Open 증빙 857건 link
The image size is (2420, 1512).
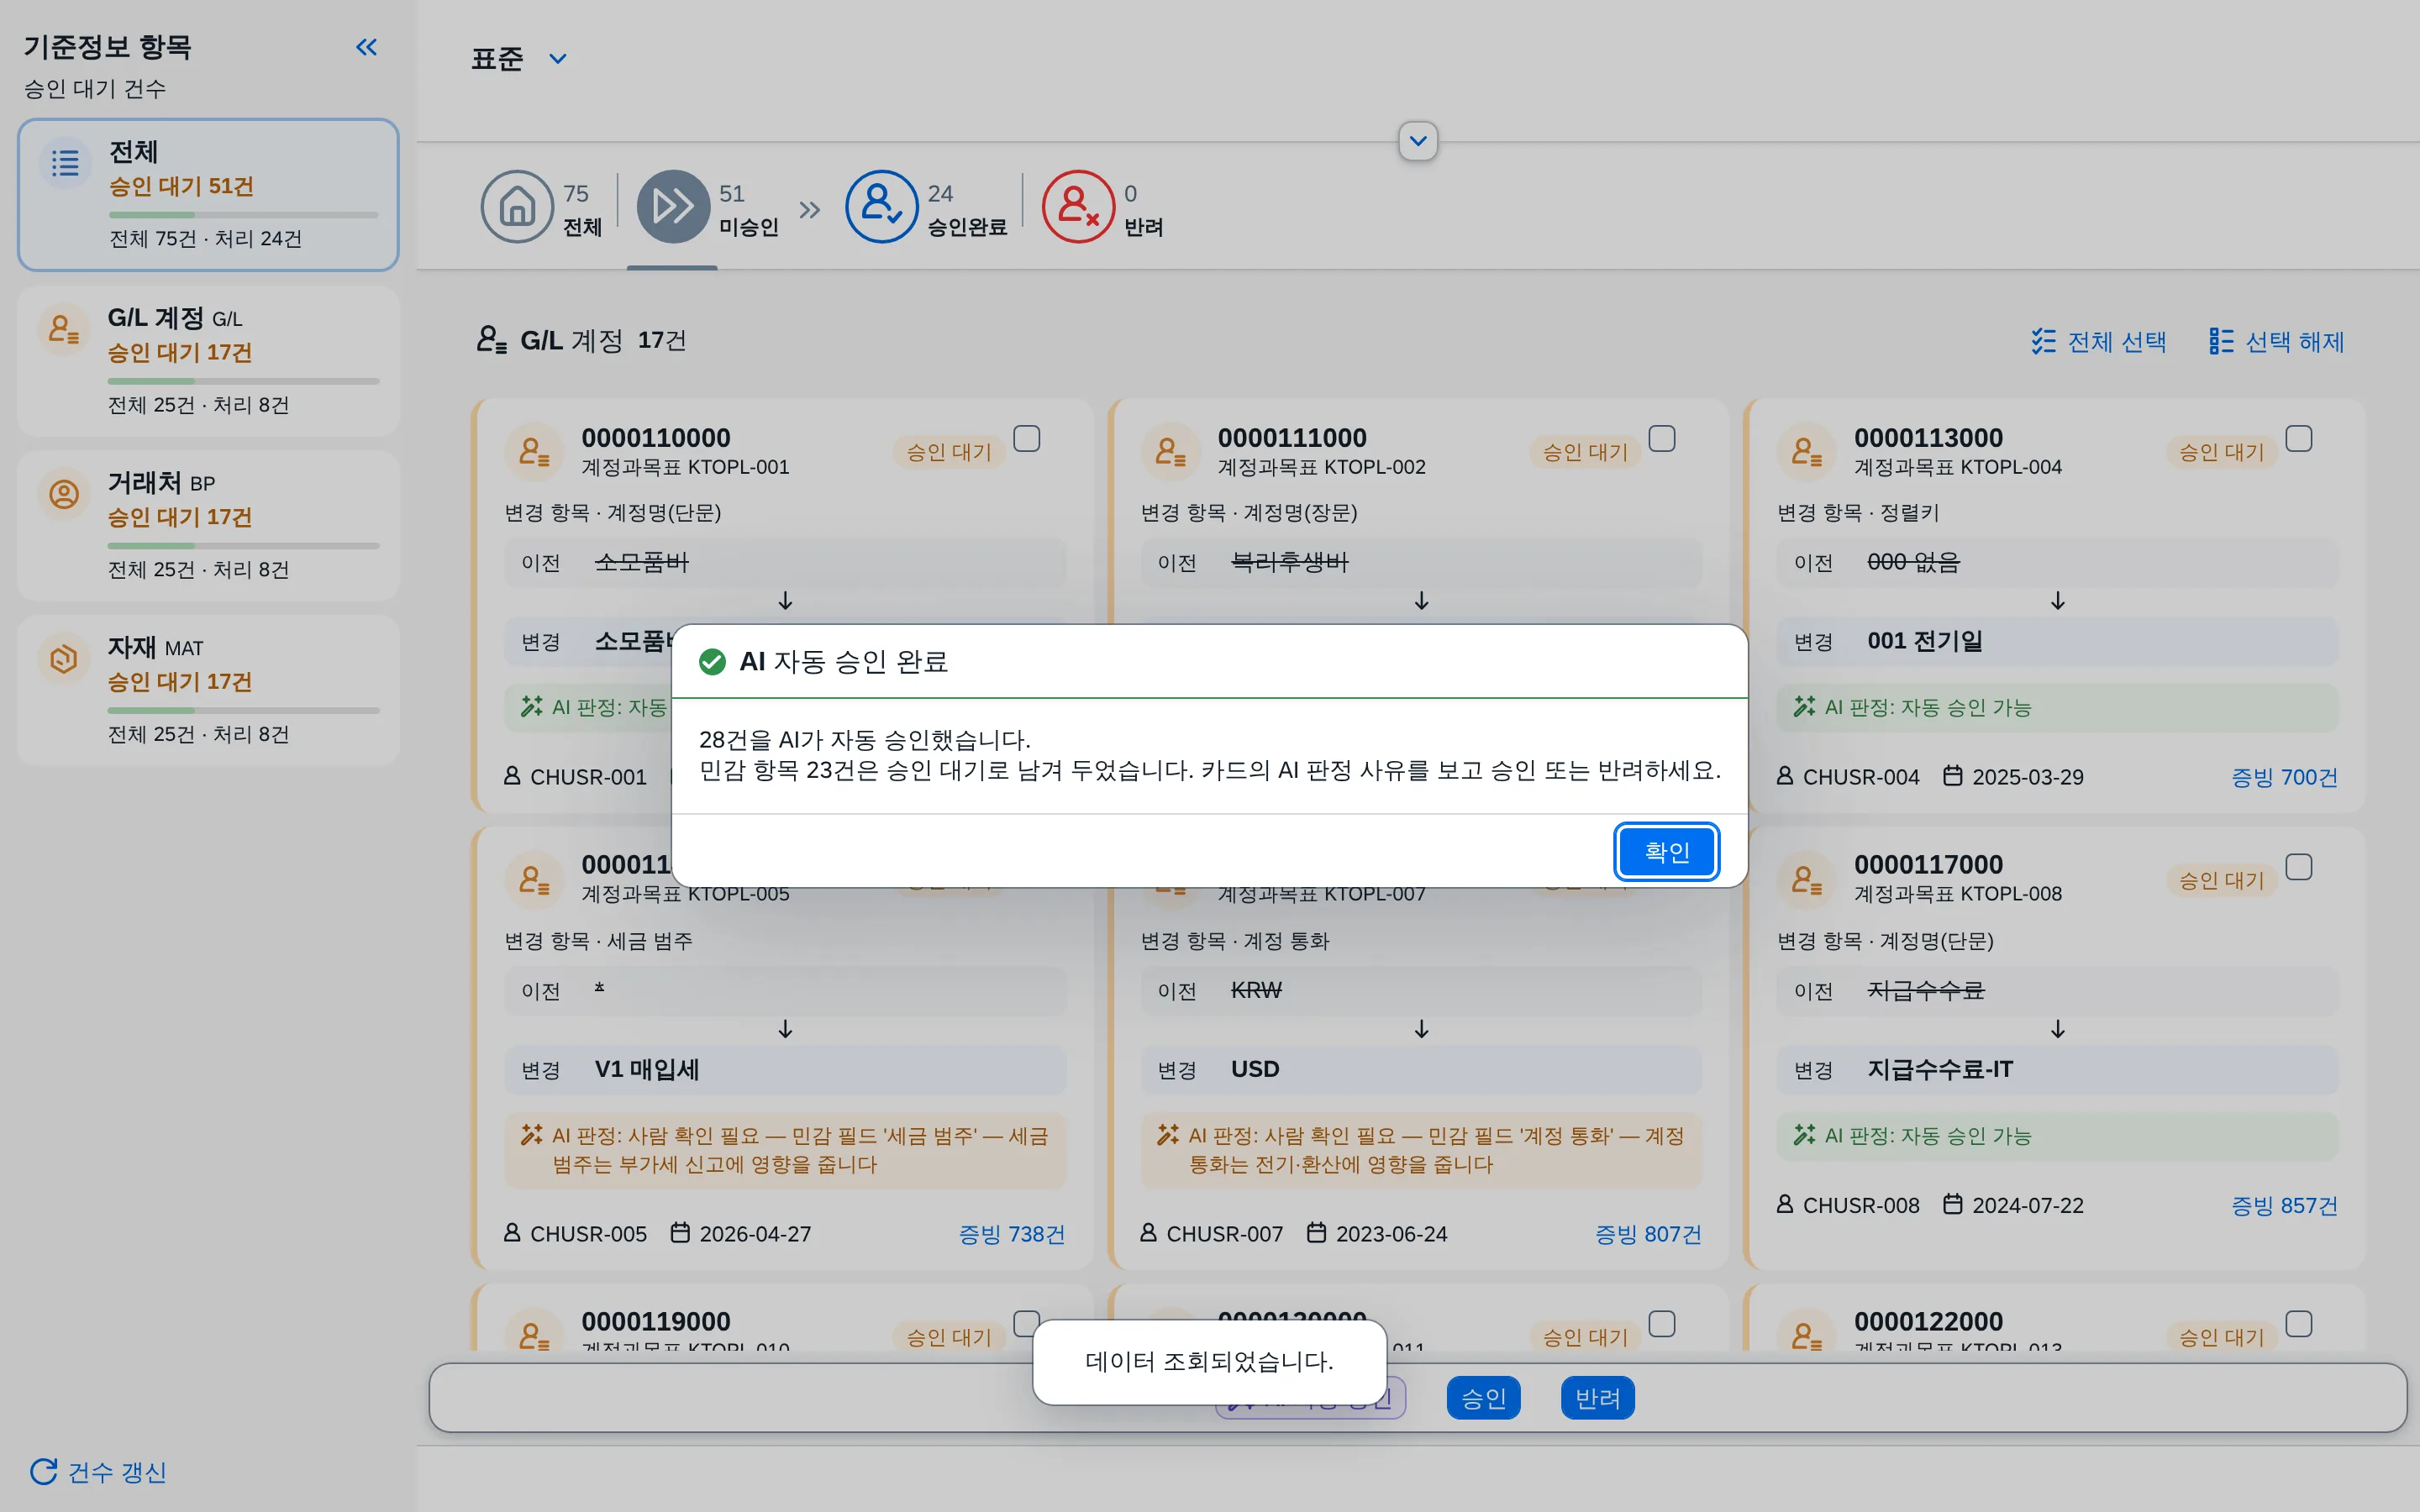[x=2284, y=1205]
